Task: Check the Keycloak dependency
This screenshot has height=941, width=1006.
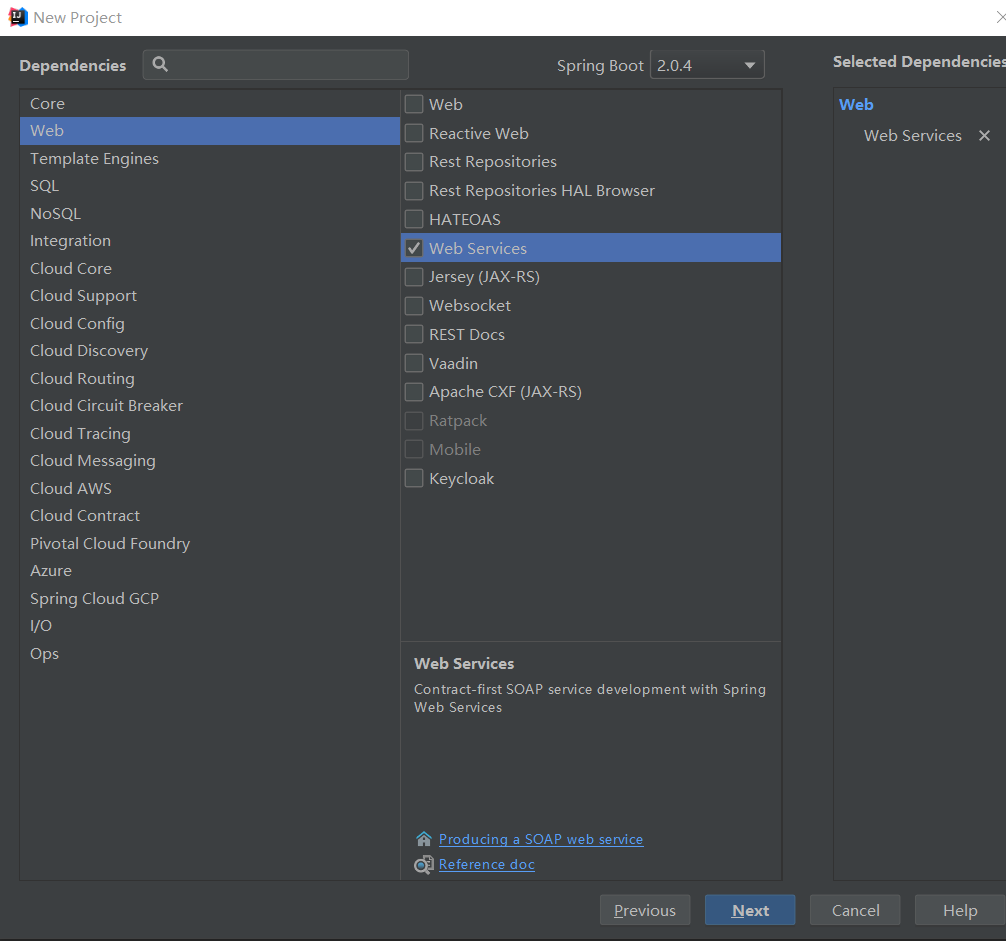Action: [x=414, y=478]
